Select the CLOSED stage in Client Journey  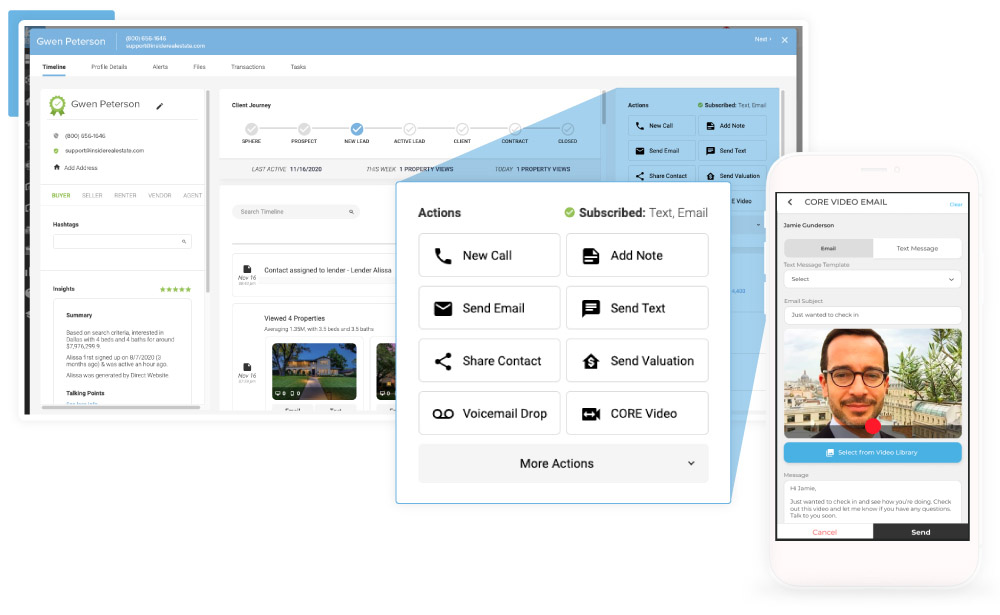click(x=568, y=129)
